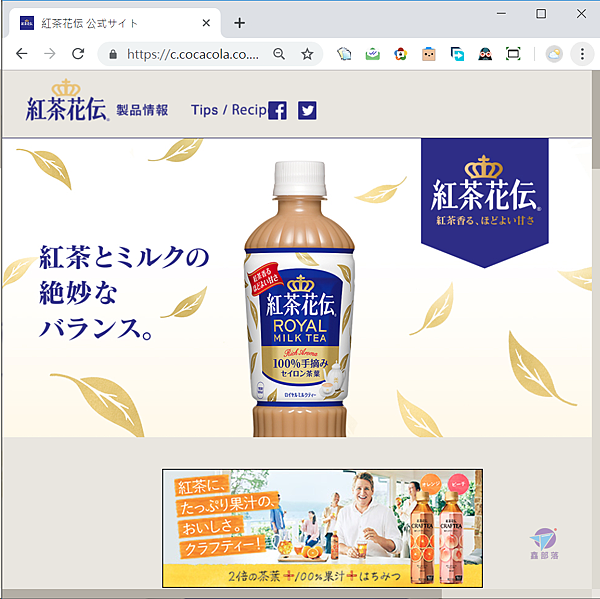Click the browser forward arrow
This screenshot has height=599, width=600.
tap(50, 54)
